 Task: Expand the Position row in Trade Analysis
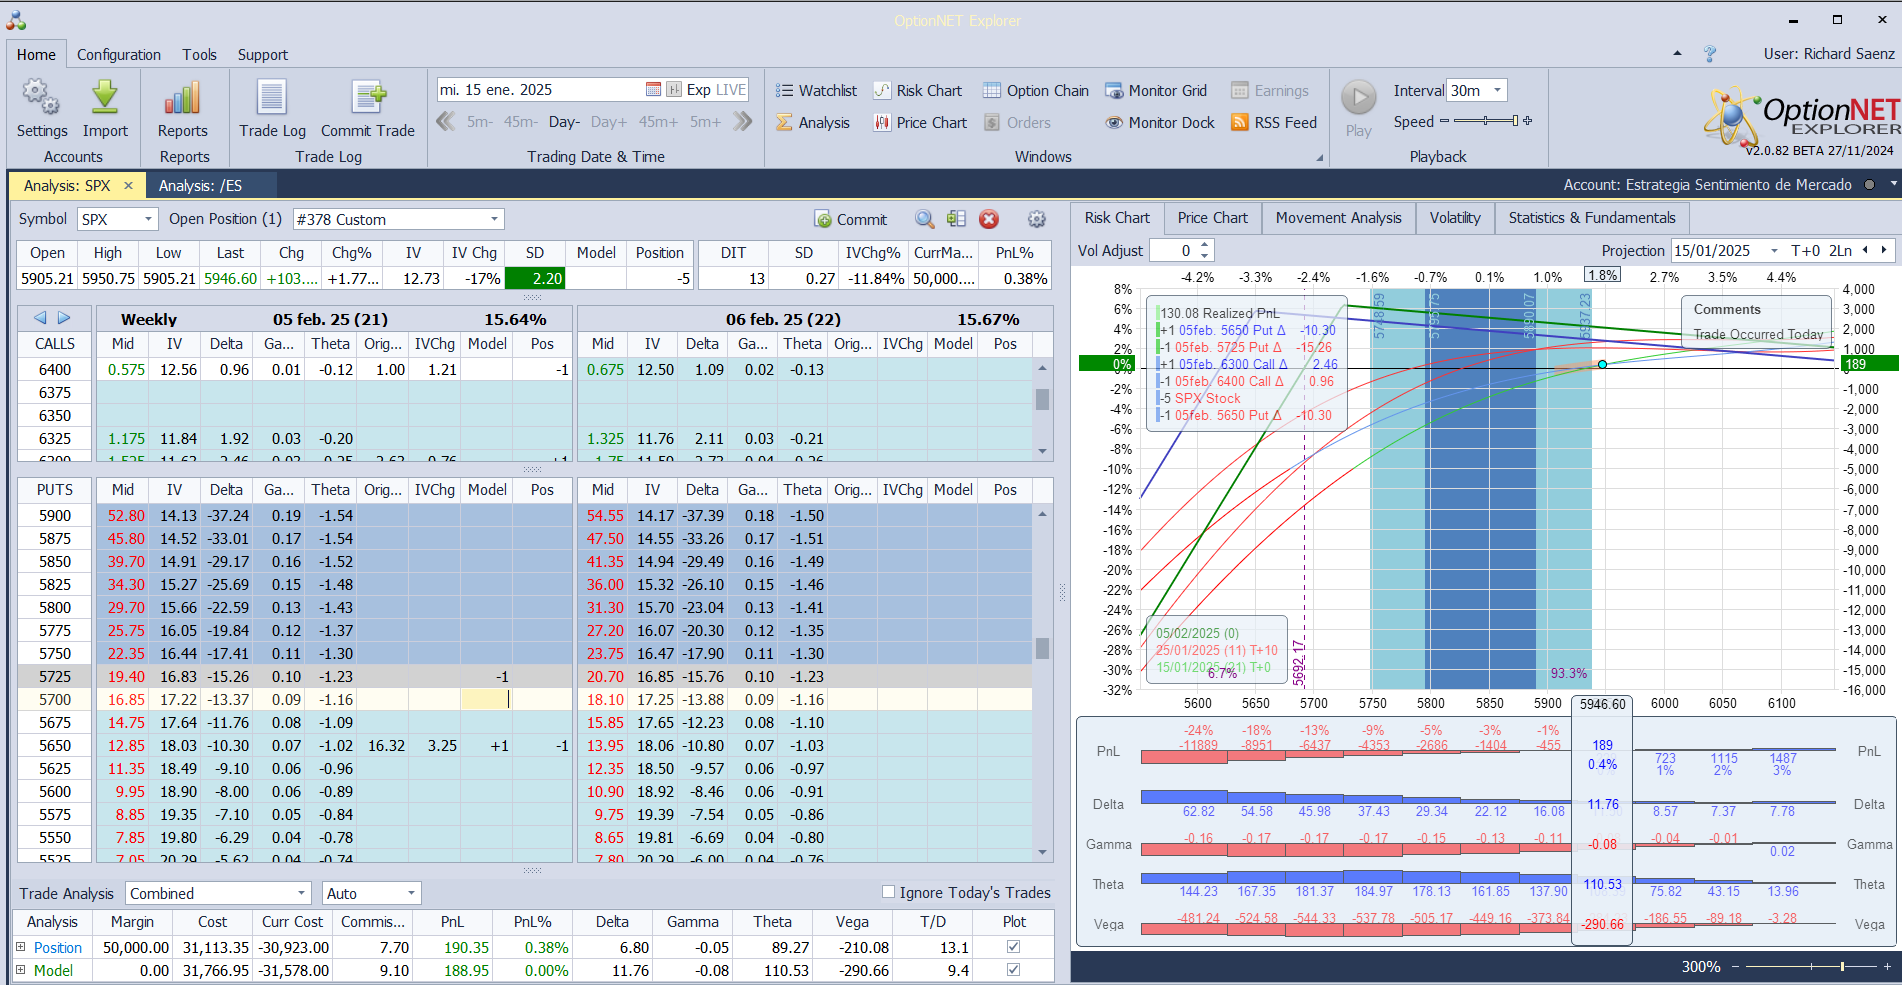point(20,947)
